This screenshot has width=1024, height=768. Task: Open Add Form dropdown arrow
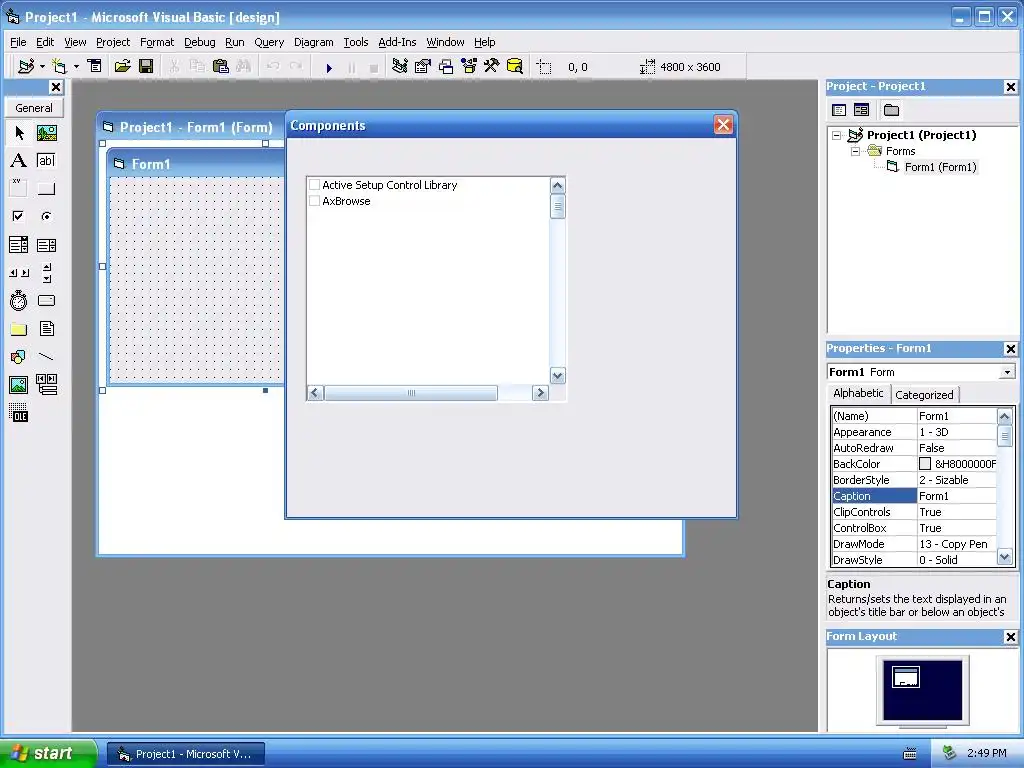(76, 67)
